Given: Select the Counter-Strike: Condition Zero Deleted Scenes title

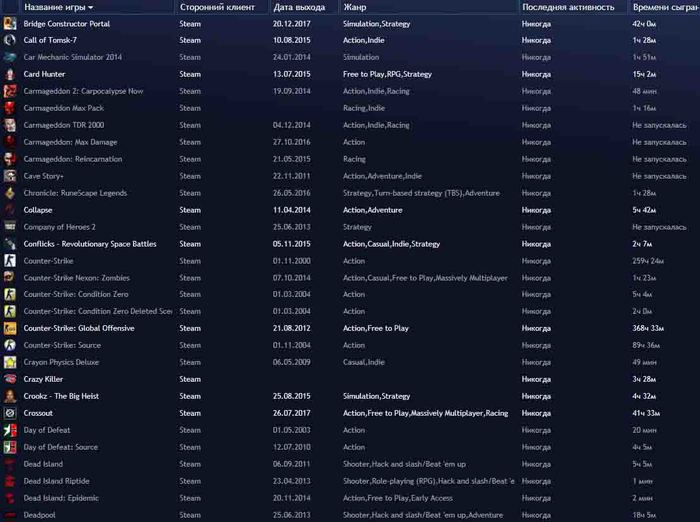Looking at the screenshot, I should (x=98, y=311).
